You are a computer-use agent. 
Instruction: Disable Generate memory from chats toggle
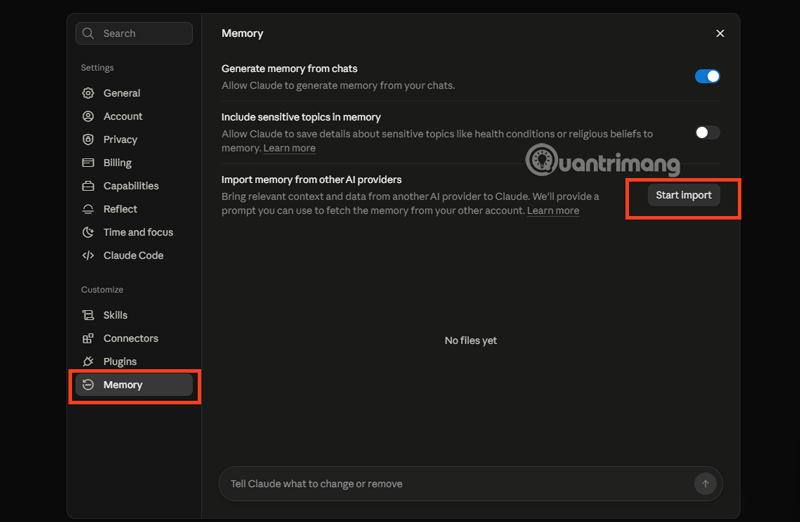point(707,76)
